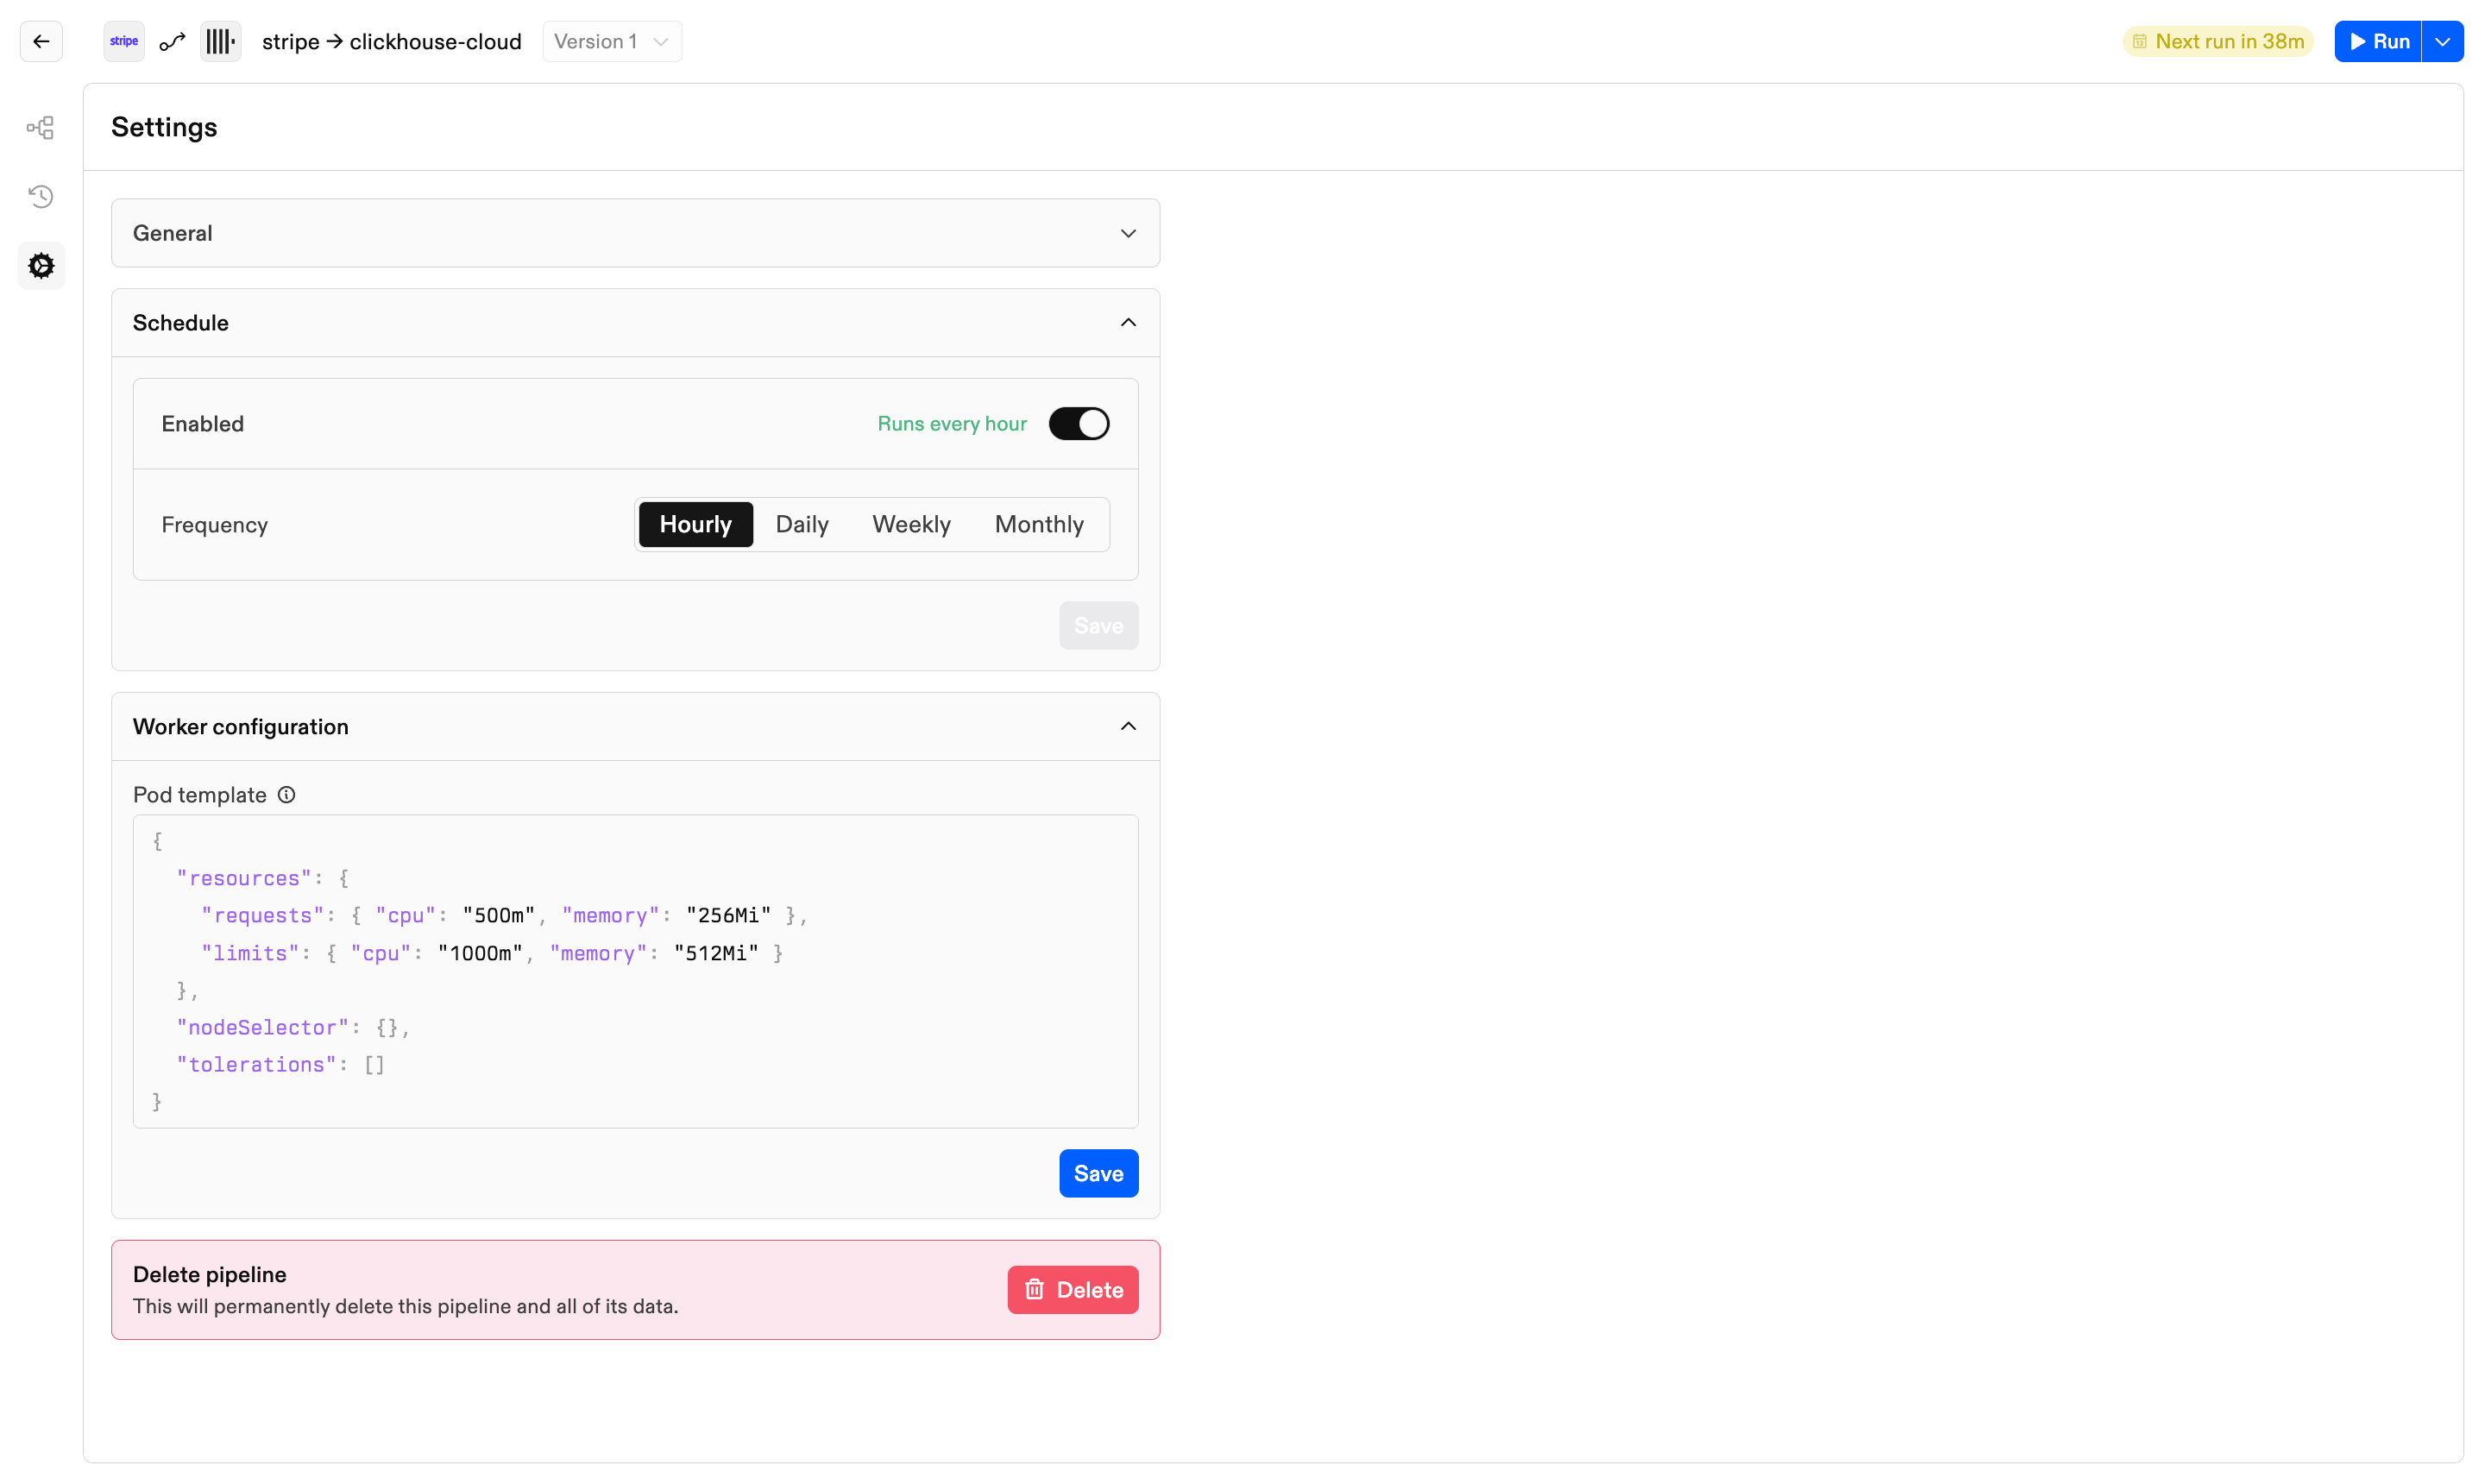This screenshot has width=2485, height=1484.
Task: Collapse the Schedule section
Action: click(x=635, y=323)
